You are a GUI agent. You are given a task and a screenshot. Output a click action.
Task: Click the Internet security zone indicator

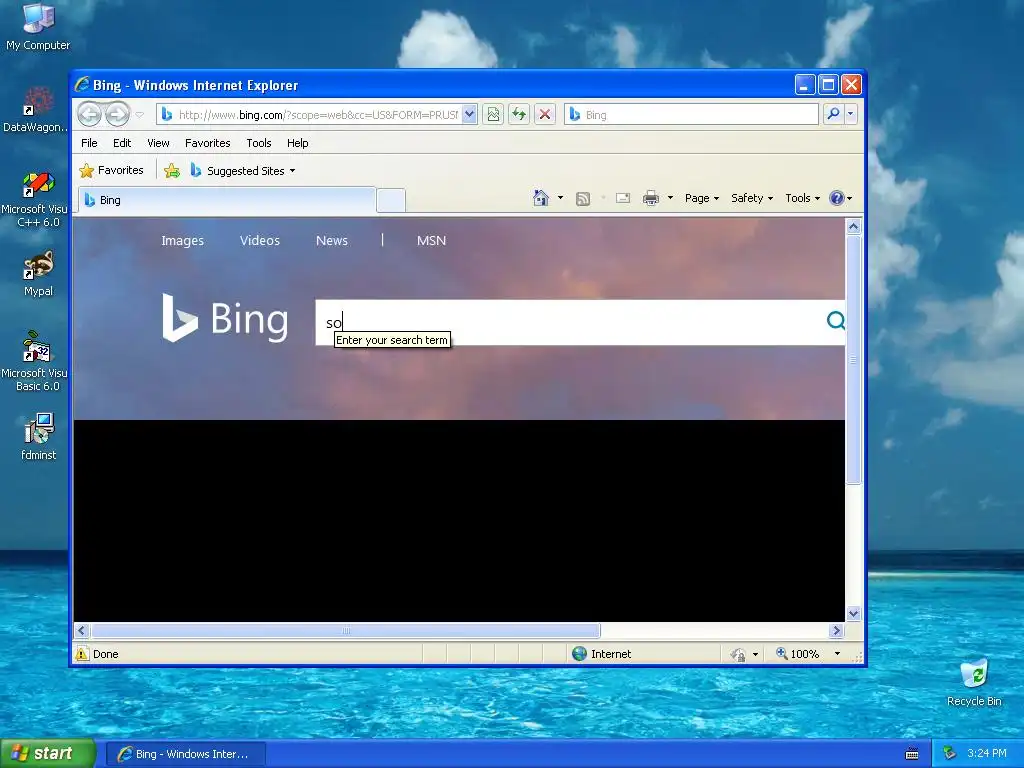click(x=601, y=654)
